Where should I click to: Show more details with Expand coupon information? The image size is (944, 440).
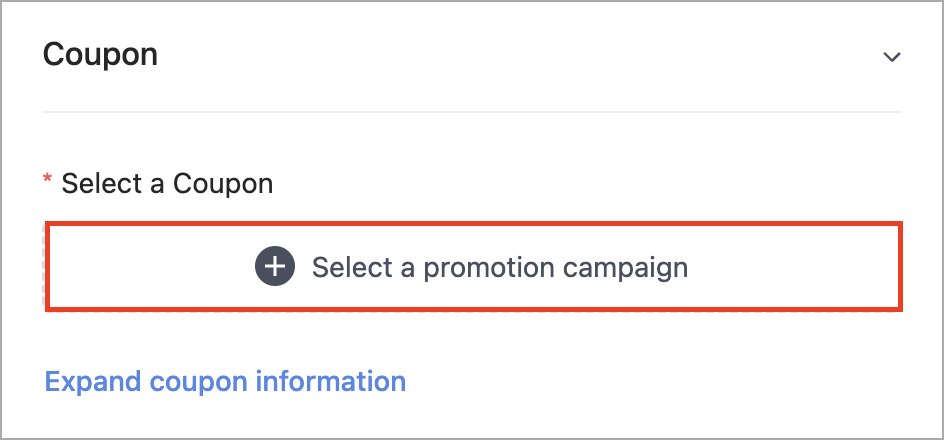[225, 381]
